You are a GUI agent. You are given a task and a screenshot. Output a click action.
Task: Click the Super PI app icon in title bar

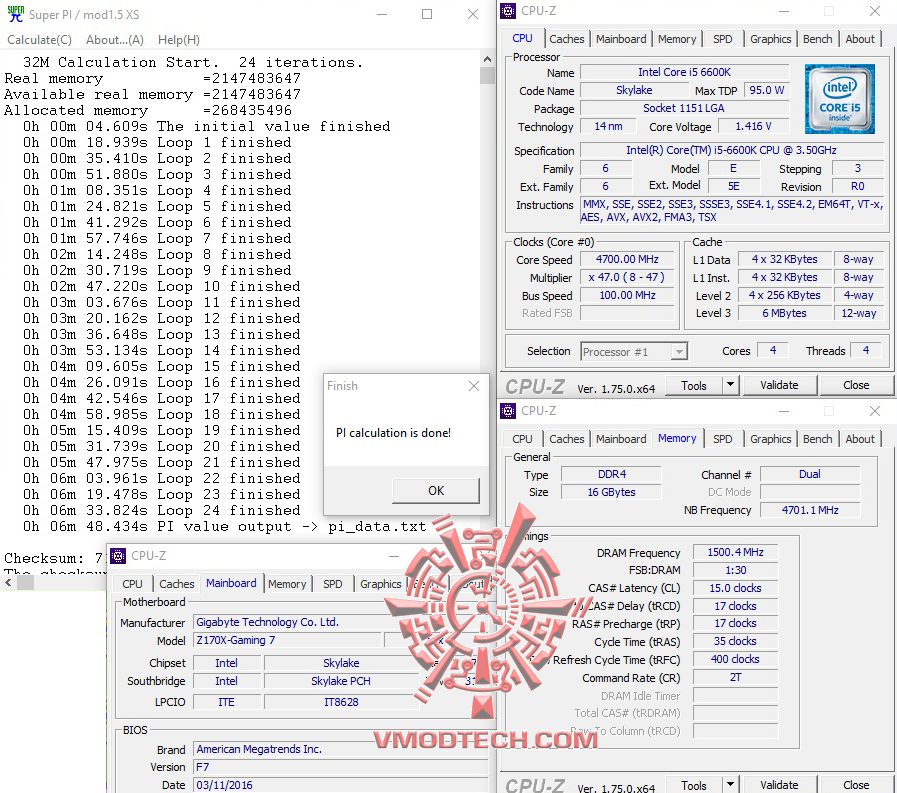click(x=15, y=14)
